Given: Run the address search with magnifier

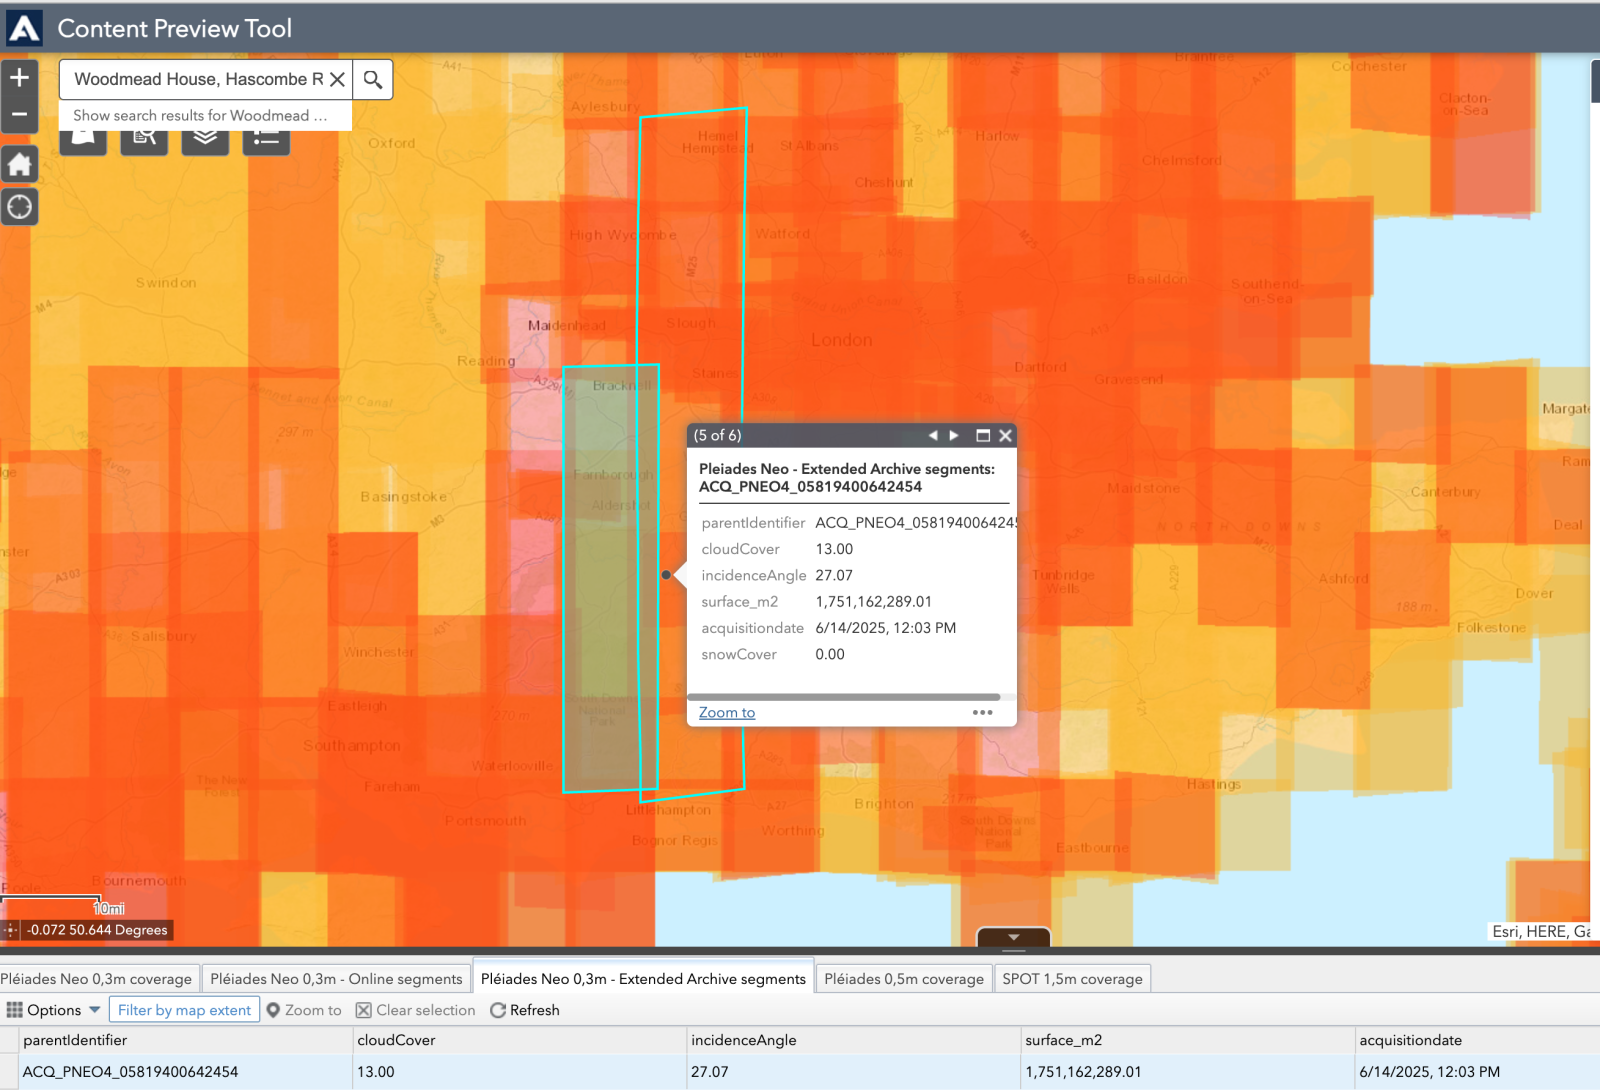Looking at the screenshot, I should point(373,79).
